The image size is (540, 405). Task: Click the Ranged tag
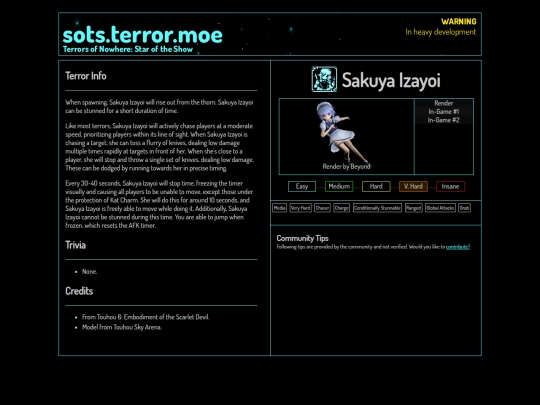[x=414, y=208]
